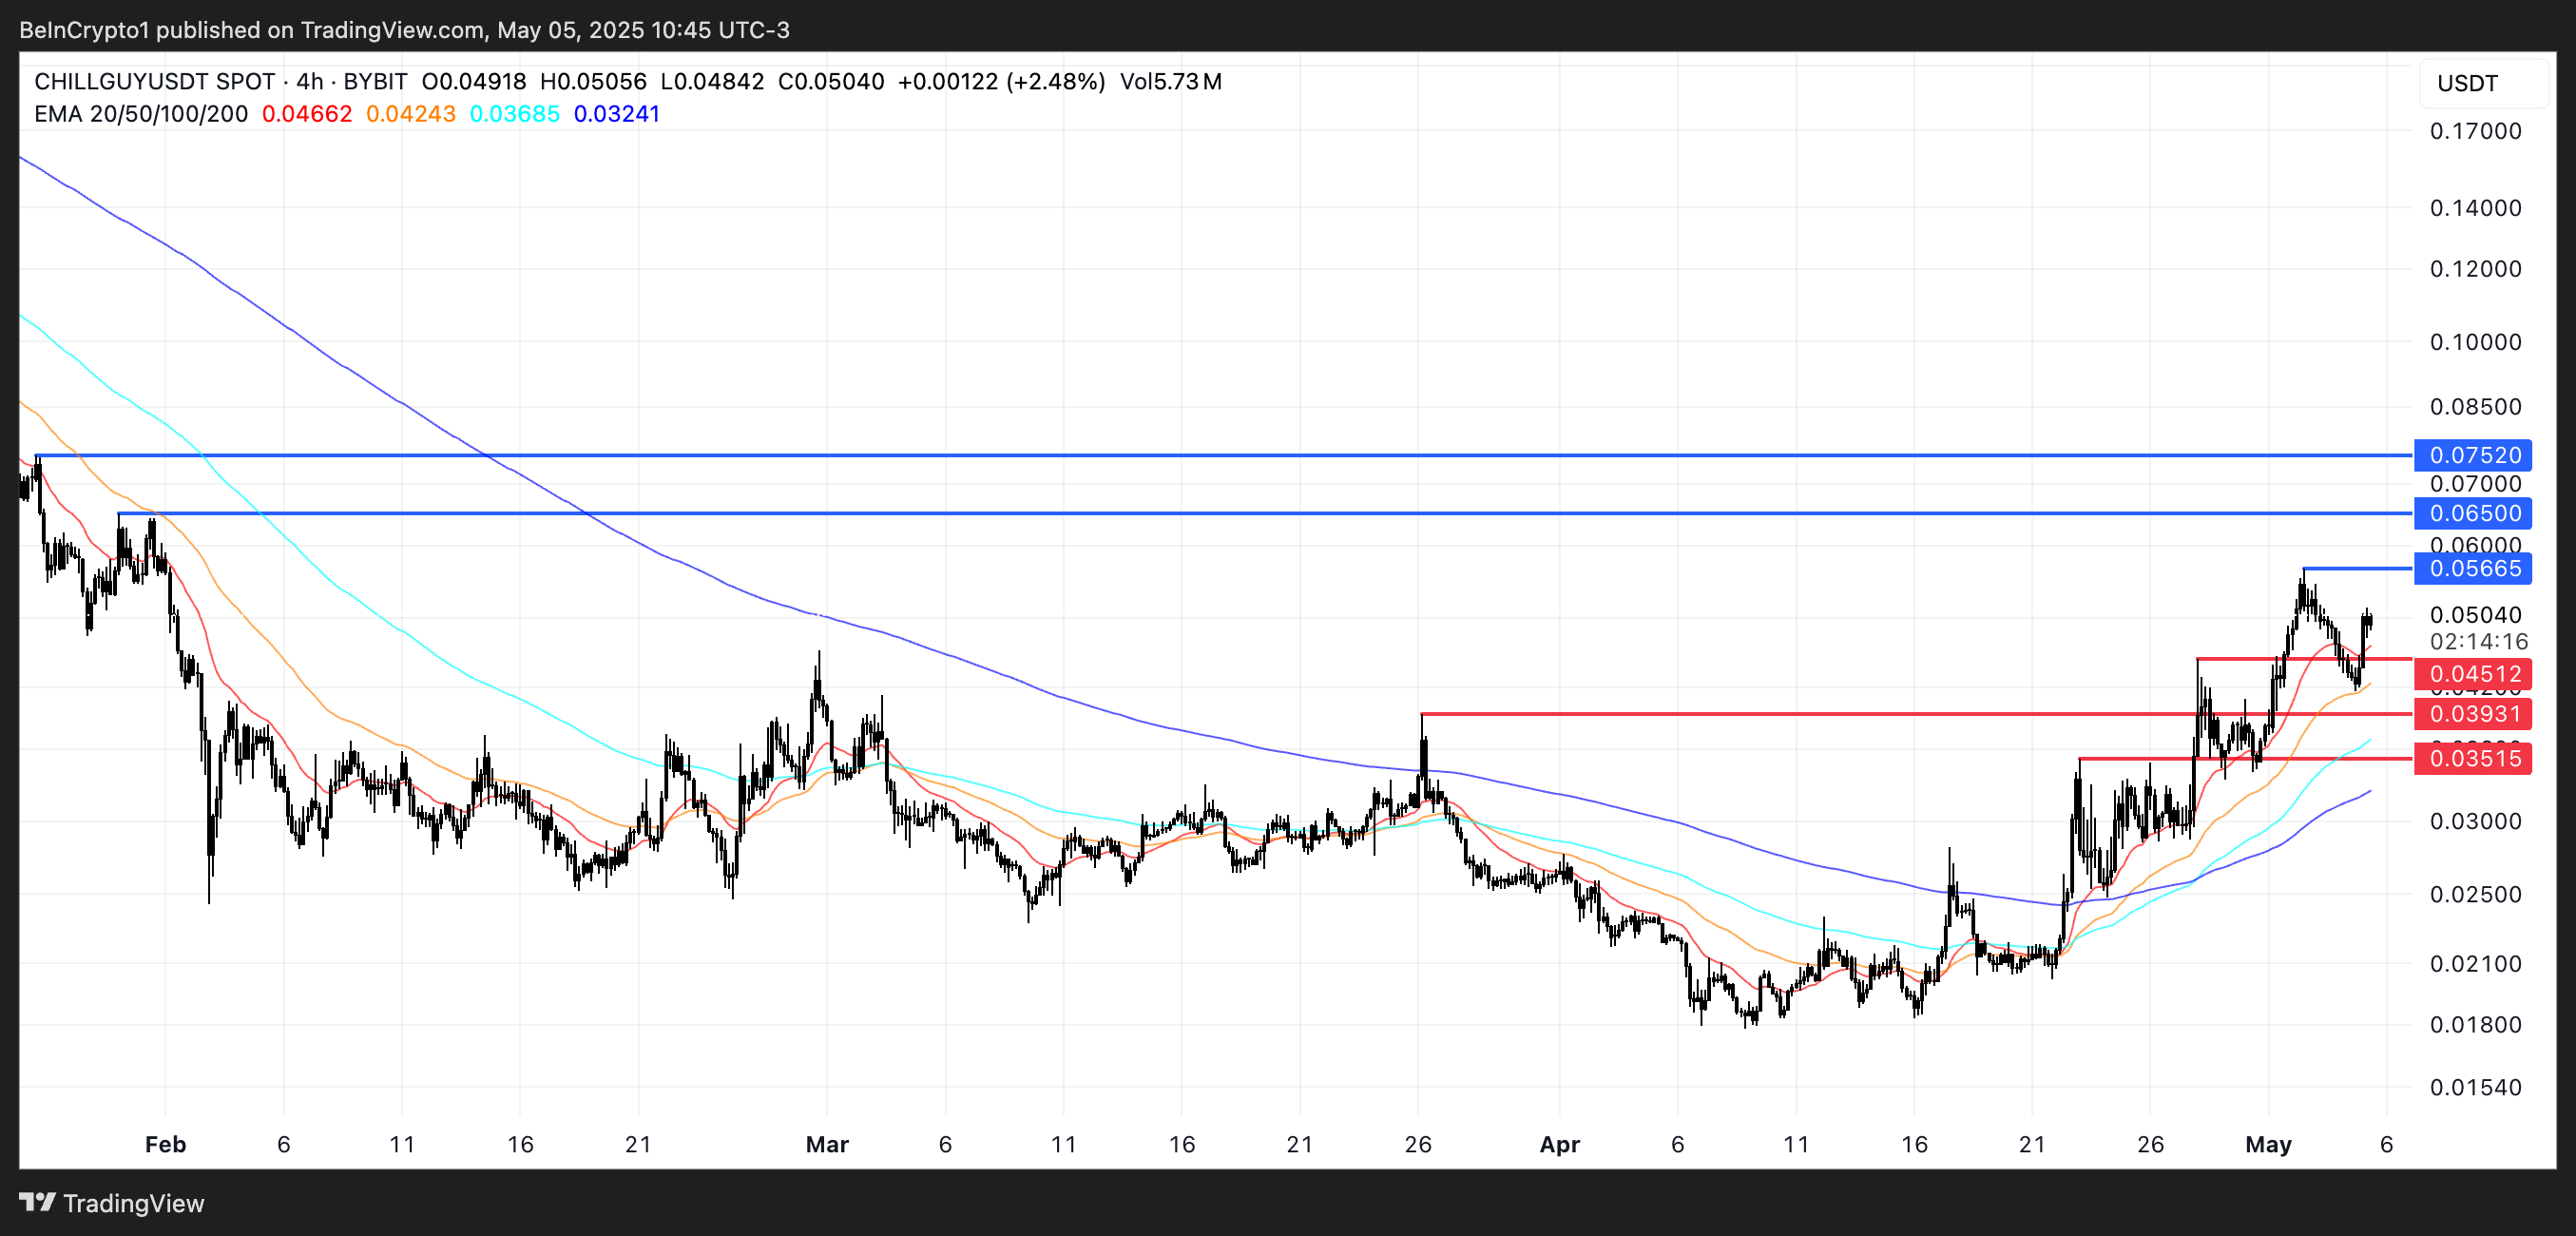2576x1236 pixels.
Task: Click the blue EMA value 0.03241
Action: tap(617, 114)
